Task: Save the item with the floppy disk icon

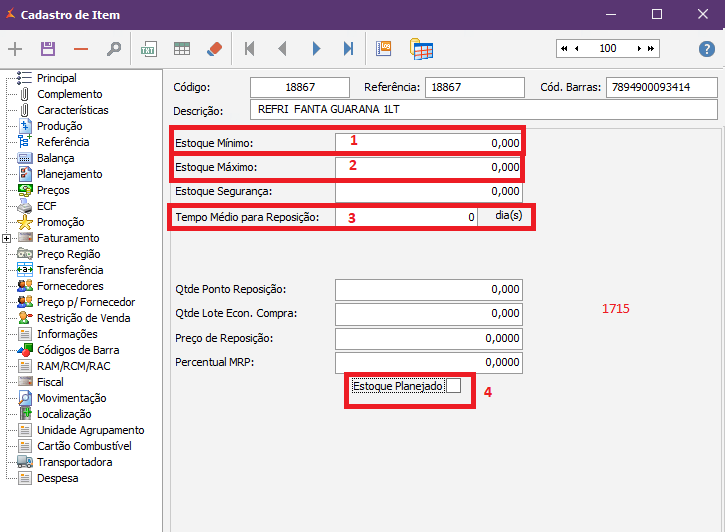Action: click(x=48, y=49)
